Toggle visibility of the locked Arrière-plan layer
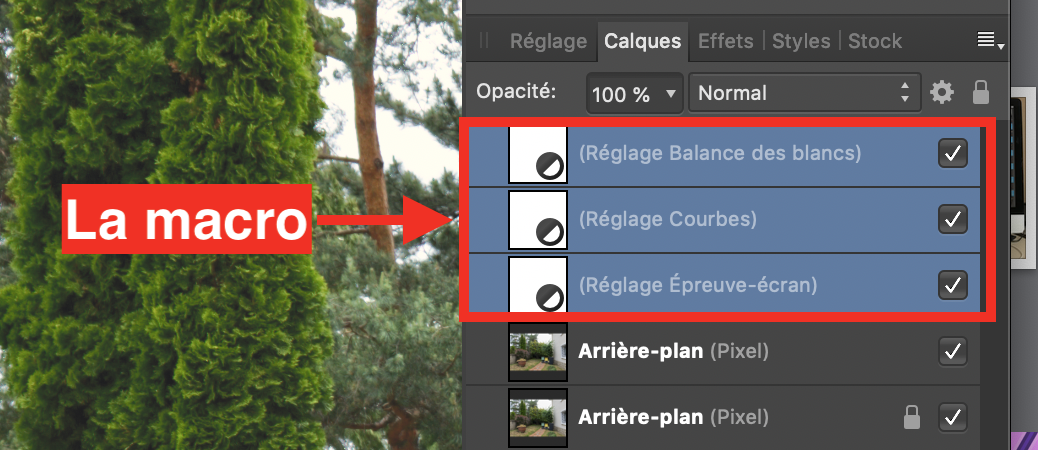 [x=953, y=417]
